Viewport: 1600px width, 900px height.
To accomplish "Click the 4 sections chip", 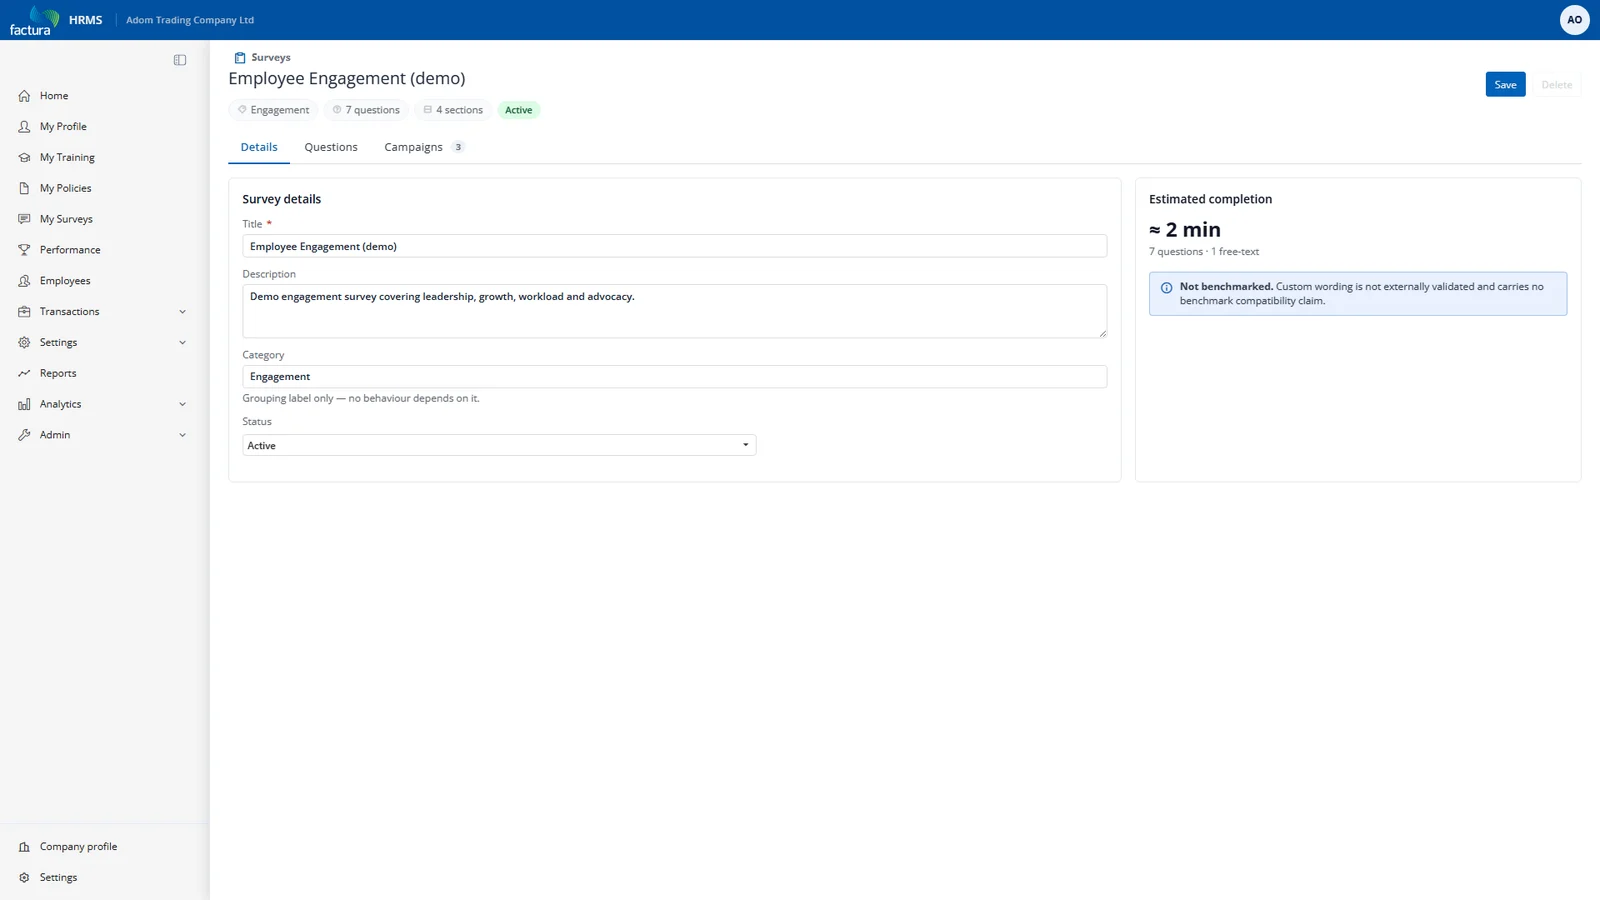I will pyautogui.click(x=453, y=110).
